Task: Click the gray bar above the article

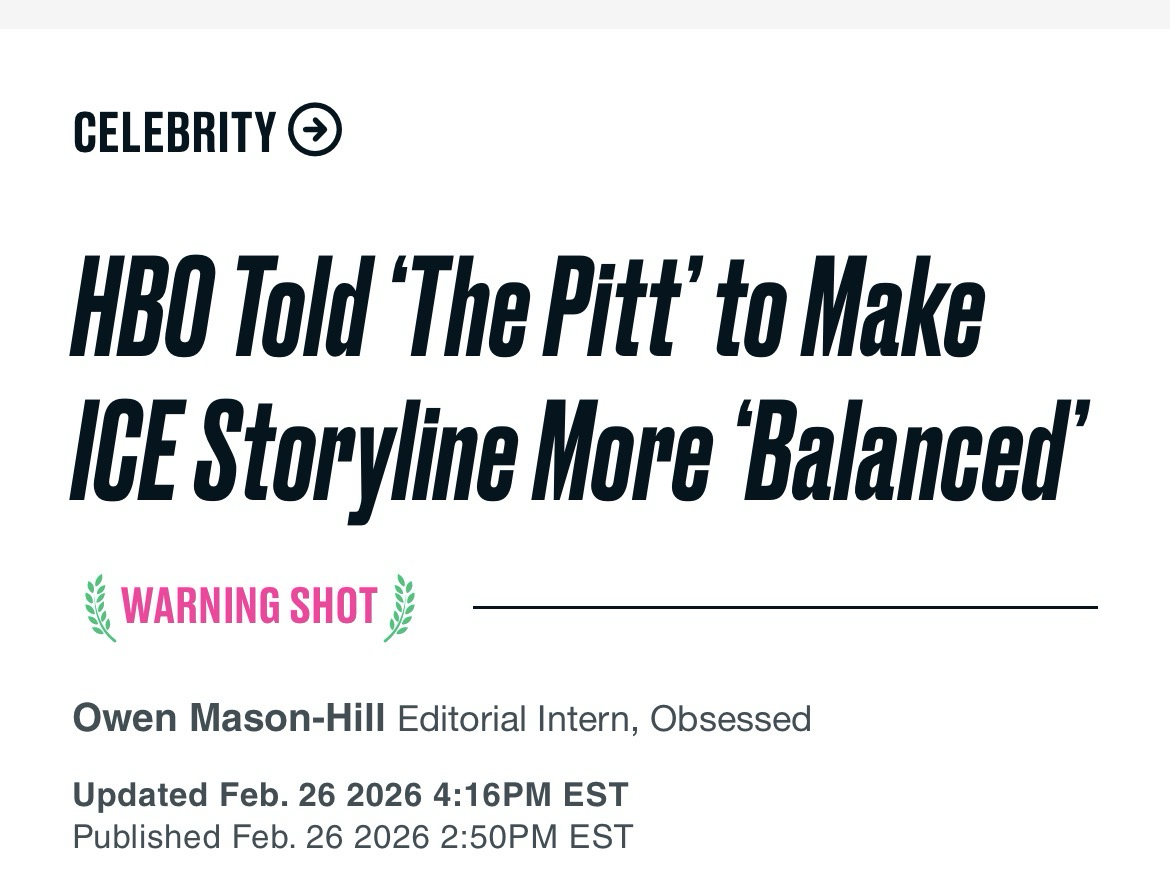Action: pyautogui.click(x=585, y=14)
